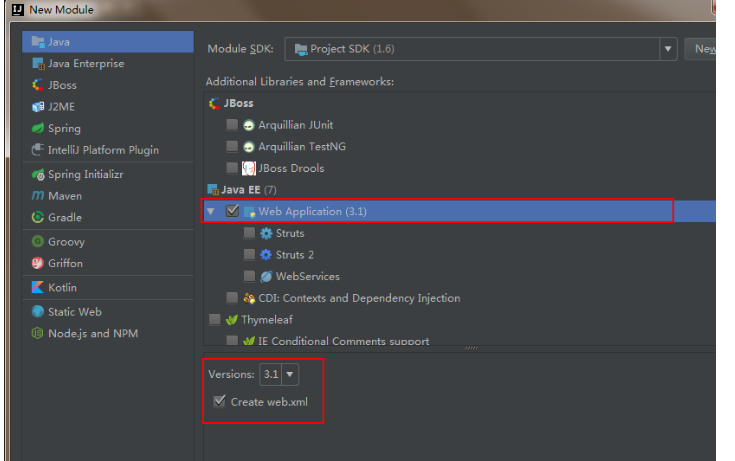Click the IntelliJ logo in title bar

point(18,10)
